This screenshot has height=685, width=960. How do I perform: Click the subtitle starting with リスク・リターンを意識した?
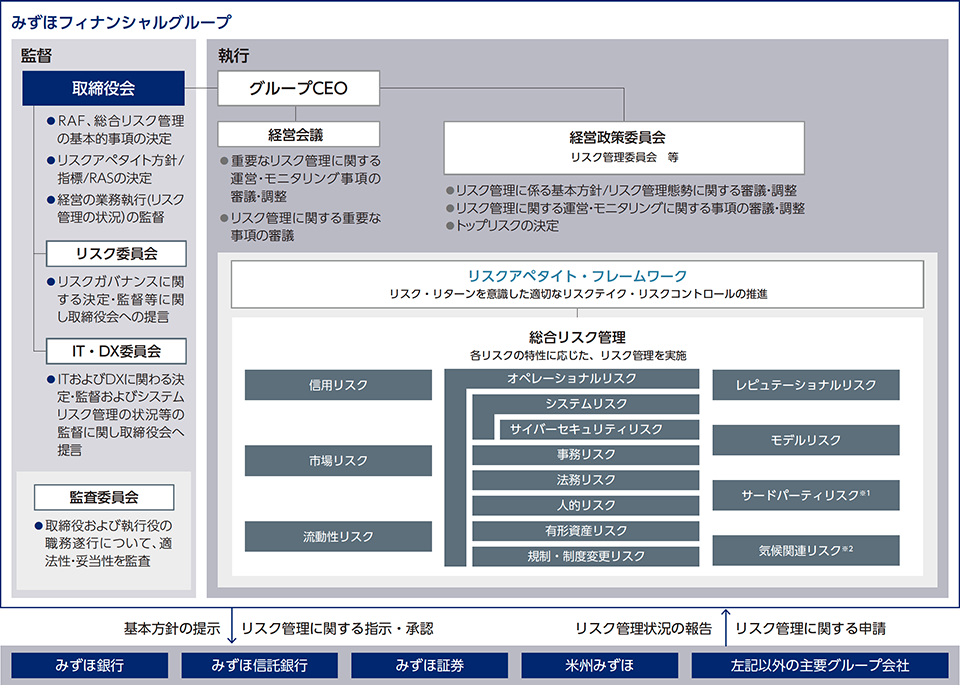point(578,294)
